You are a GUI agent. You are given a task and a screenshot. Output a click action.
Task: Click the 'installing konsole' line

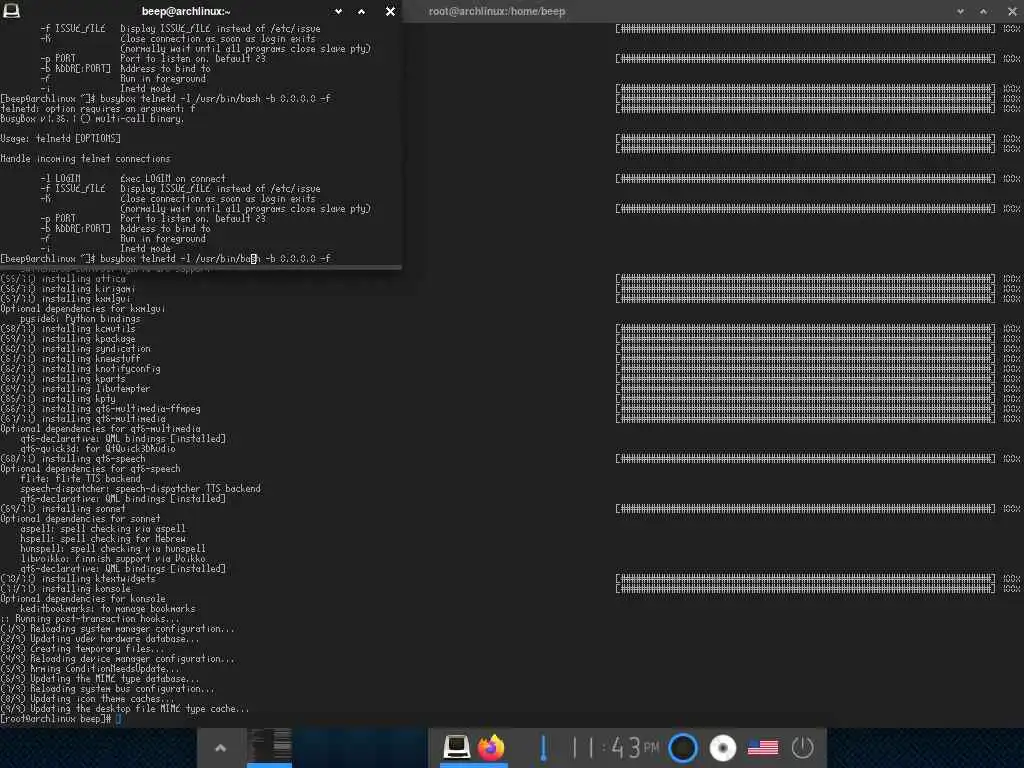65,588
